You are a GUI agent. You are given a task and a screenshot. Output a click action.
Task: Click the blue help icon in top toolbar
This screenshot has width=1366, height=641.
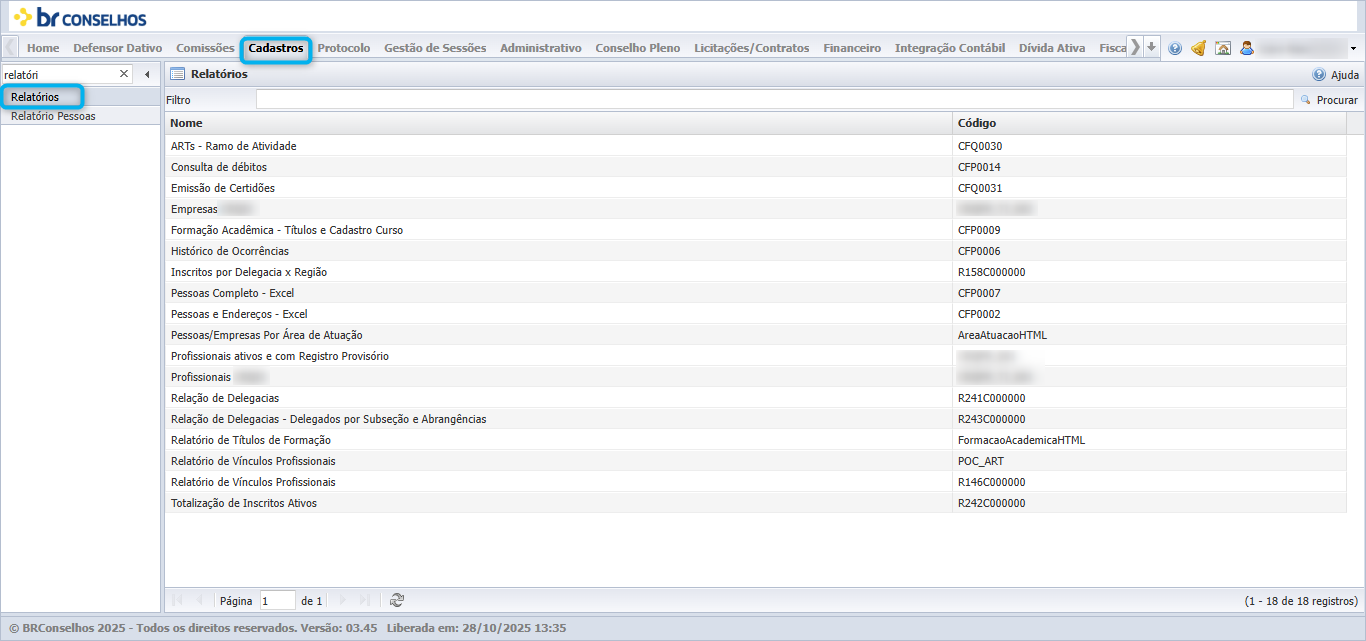click(1175, 48)
